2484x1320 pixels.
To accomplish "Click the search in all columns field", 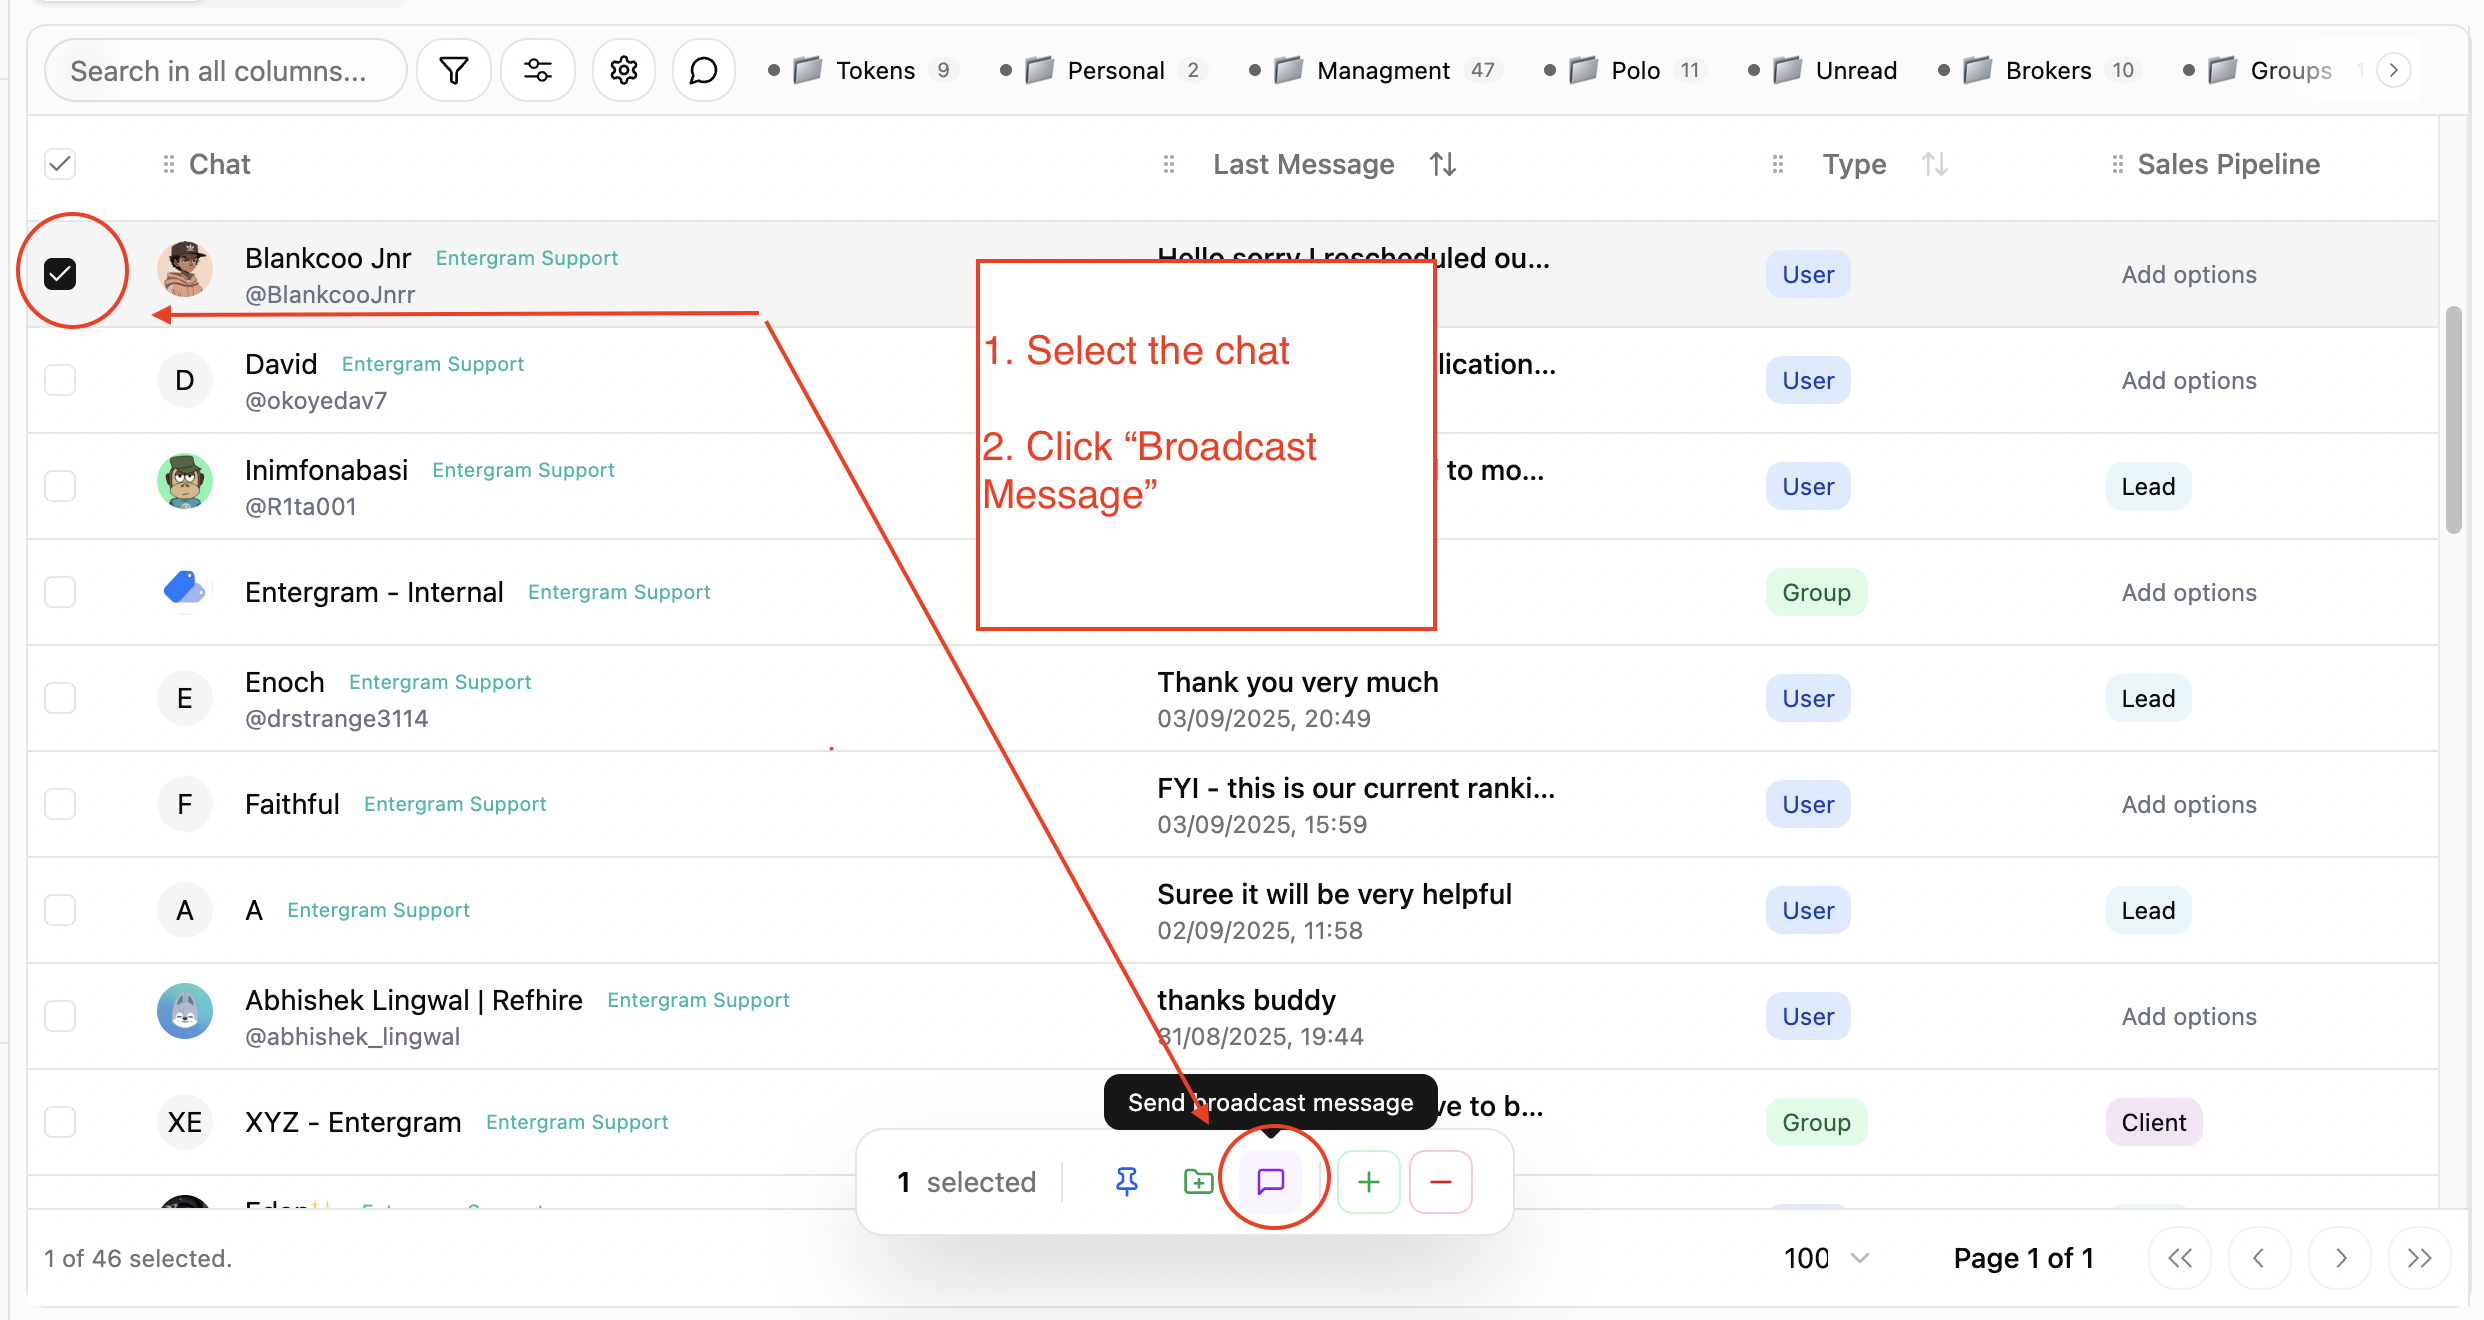I will 225,70.
